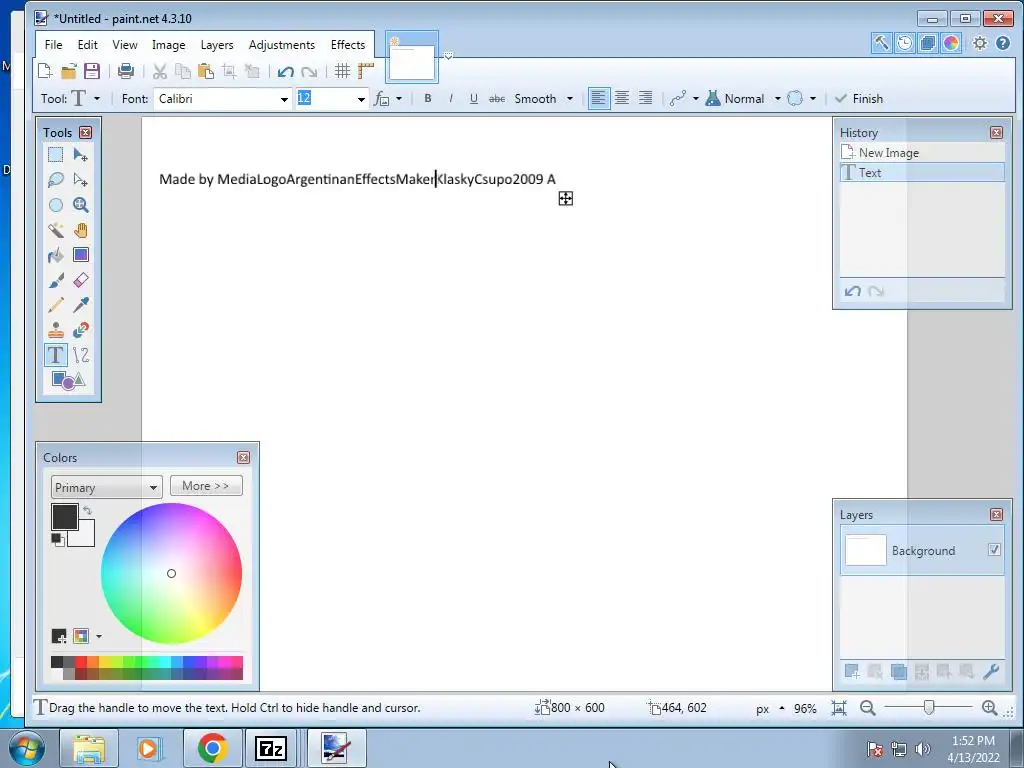Viewport: 1024px width, 768px height.
Task: Click the secondary color swatch
Action: tap(85, 536)
